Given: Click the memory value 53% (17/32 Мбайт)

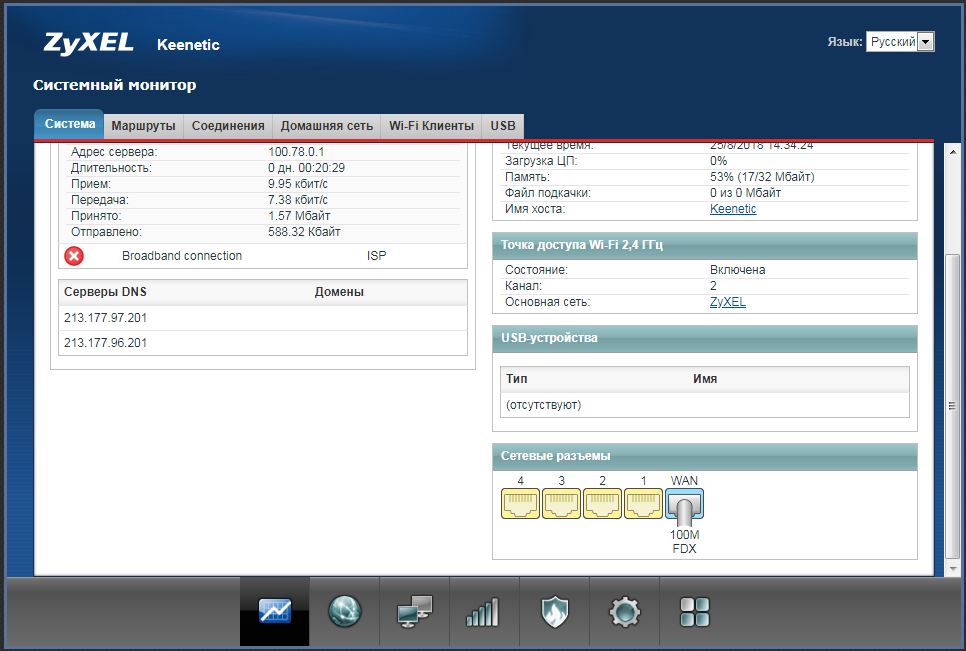Looking at the screenshot, I should coord(762,177).
